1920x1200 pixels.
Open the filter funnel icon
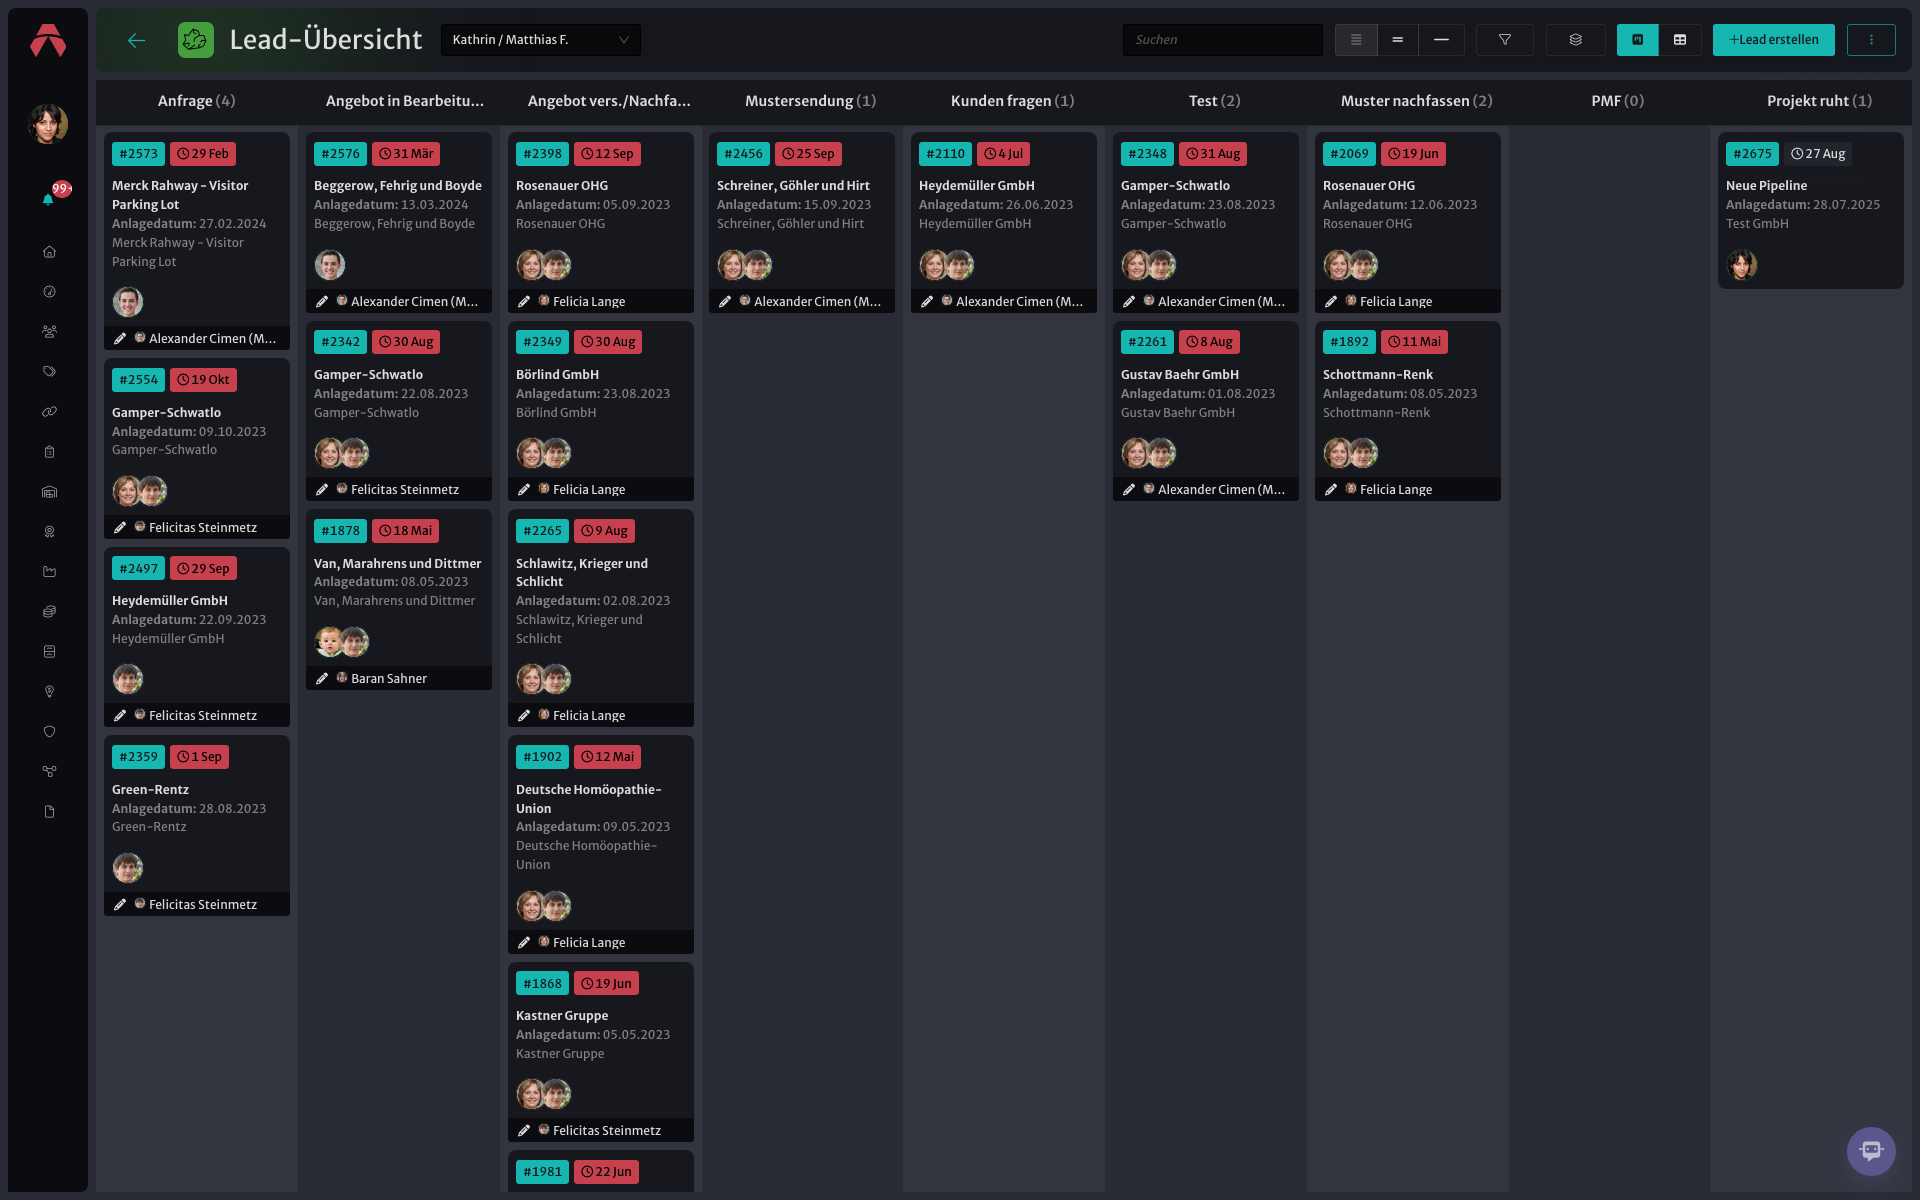[1504, 40]
